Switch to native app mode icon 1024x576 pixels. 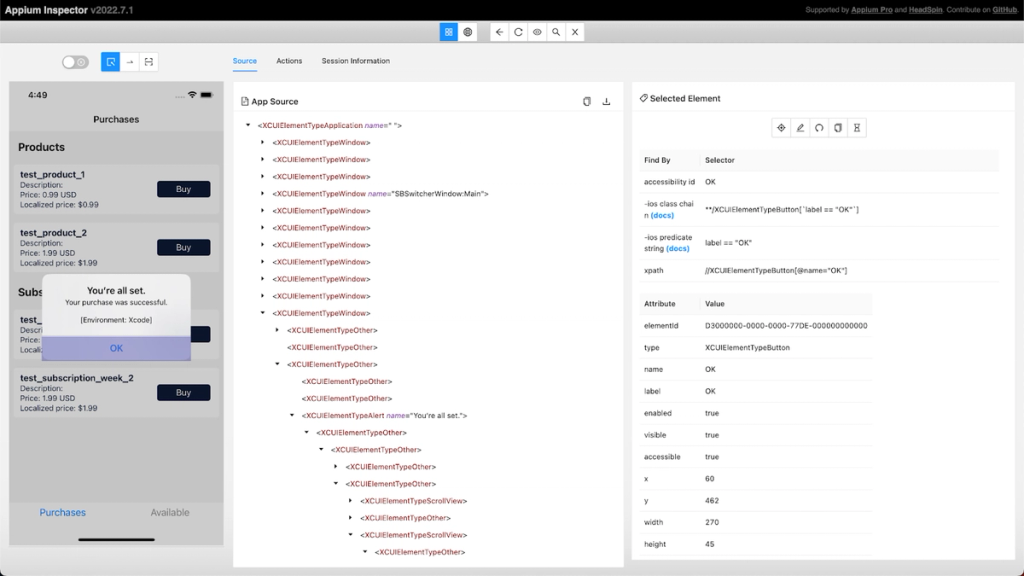[x=449, y=32]
